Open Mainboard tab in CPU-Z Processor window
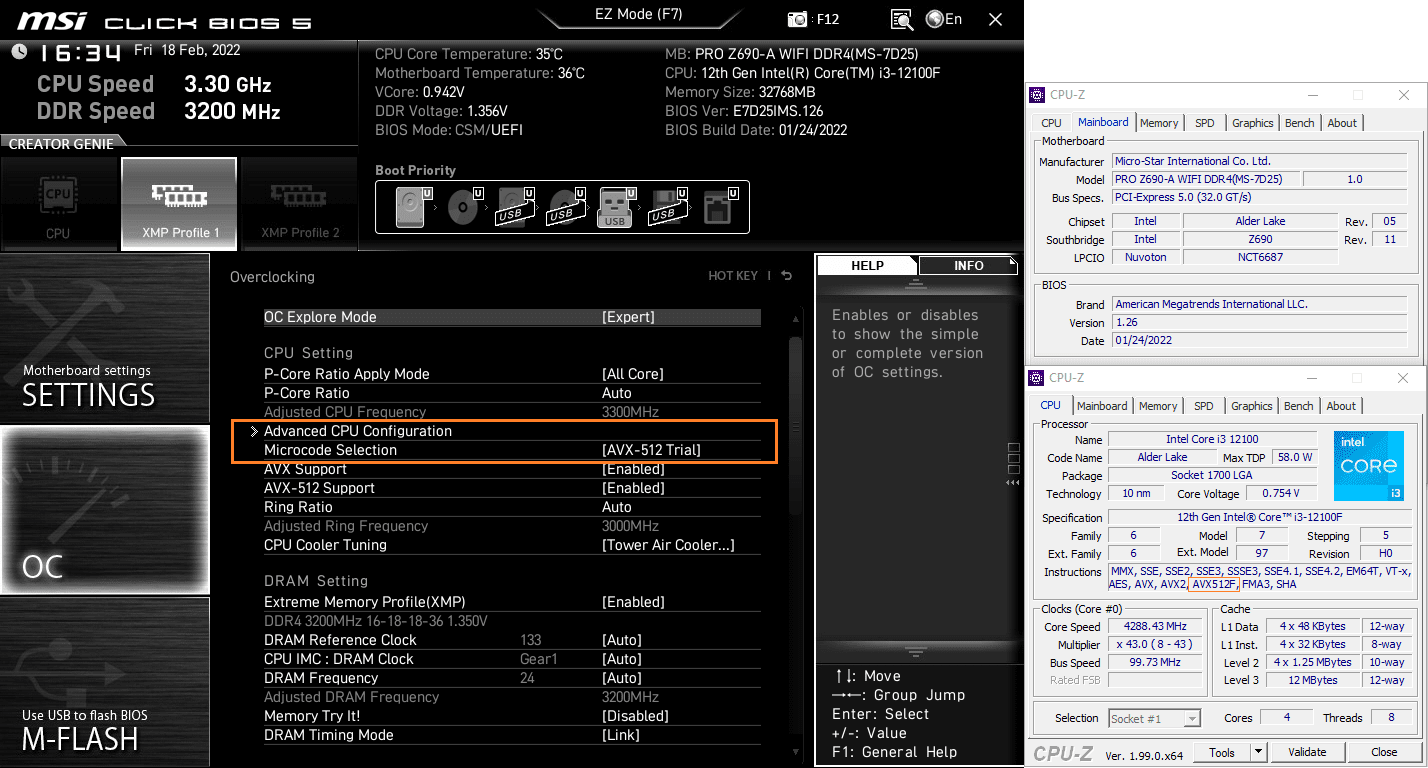This screenshot has height=768, width=1428. pyautogui.click(x=1102, y=406)
